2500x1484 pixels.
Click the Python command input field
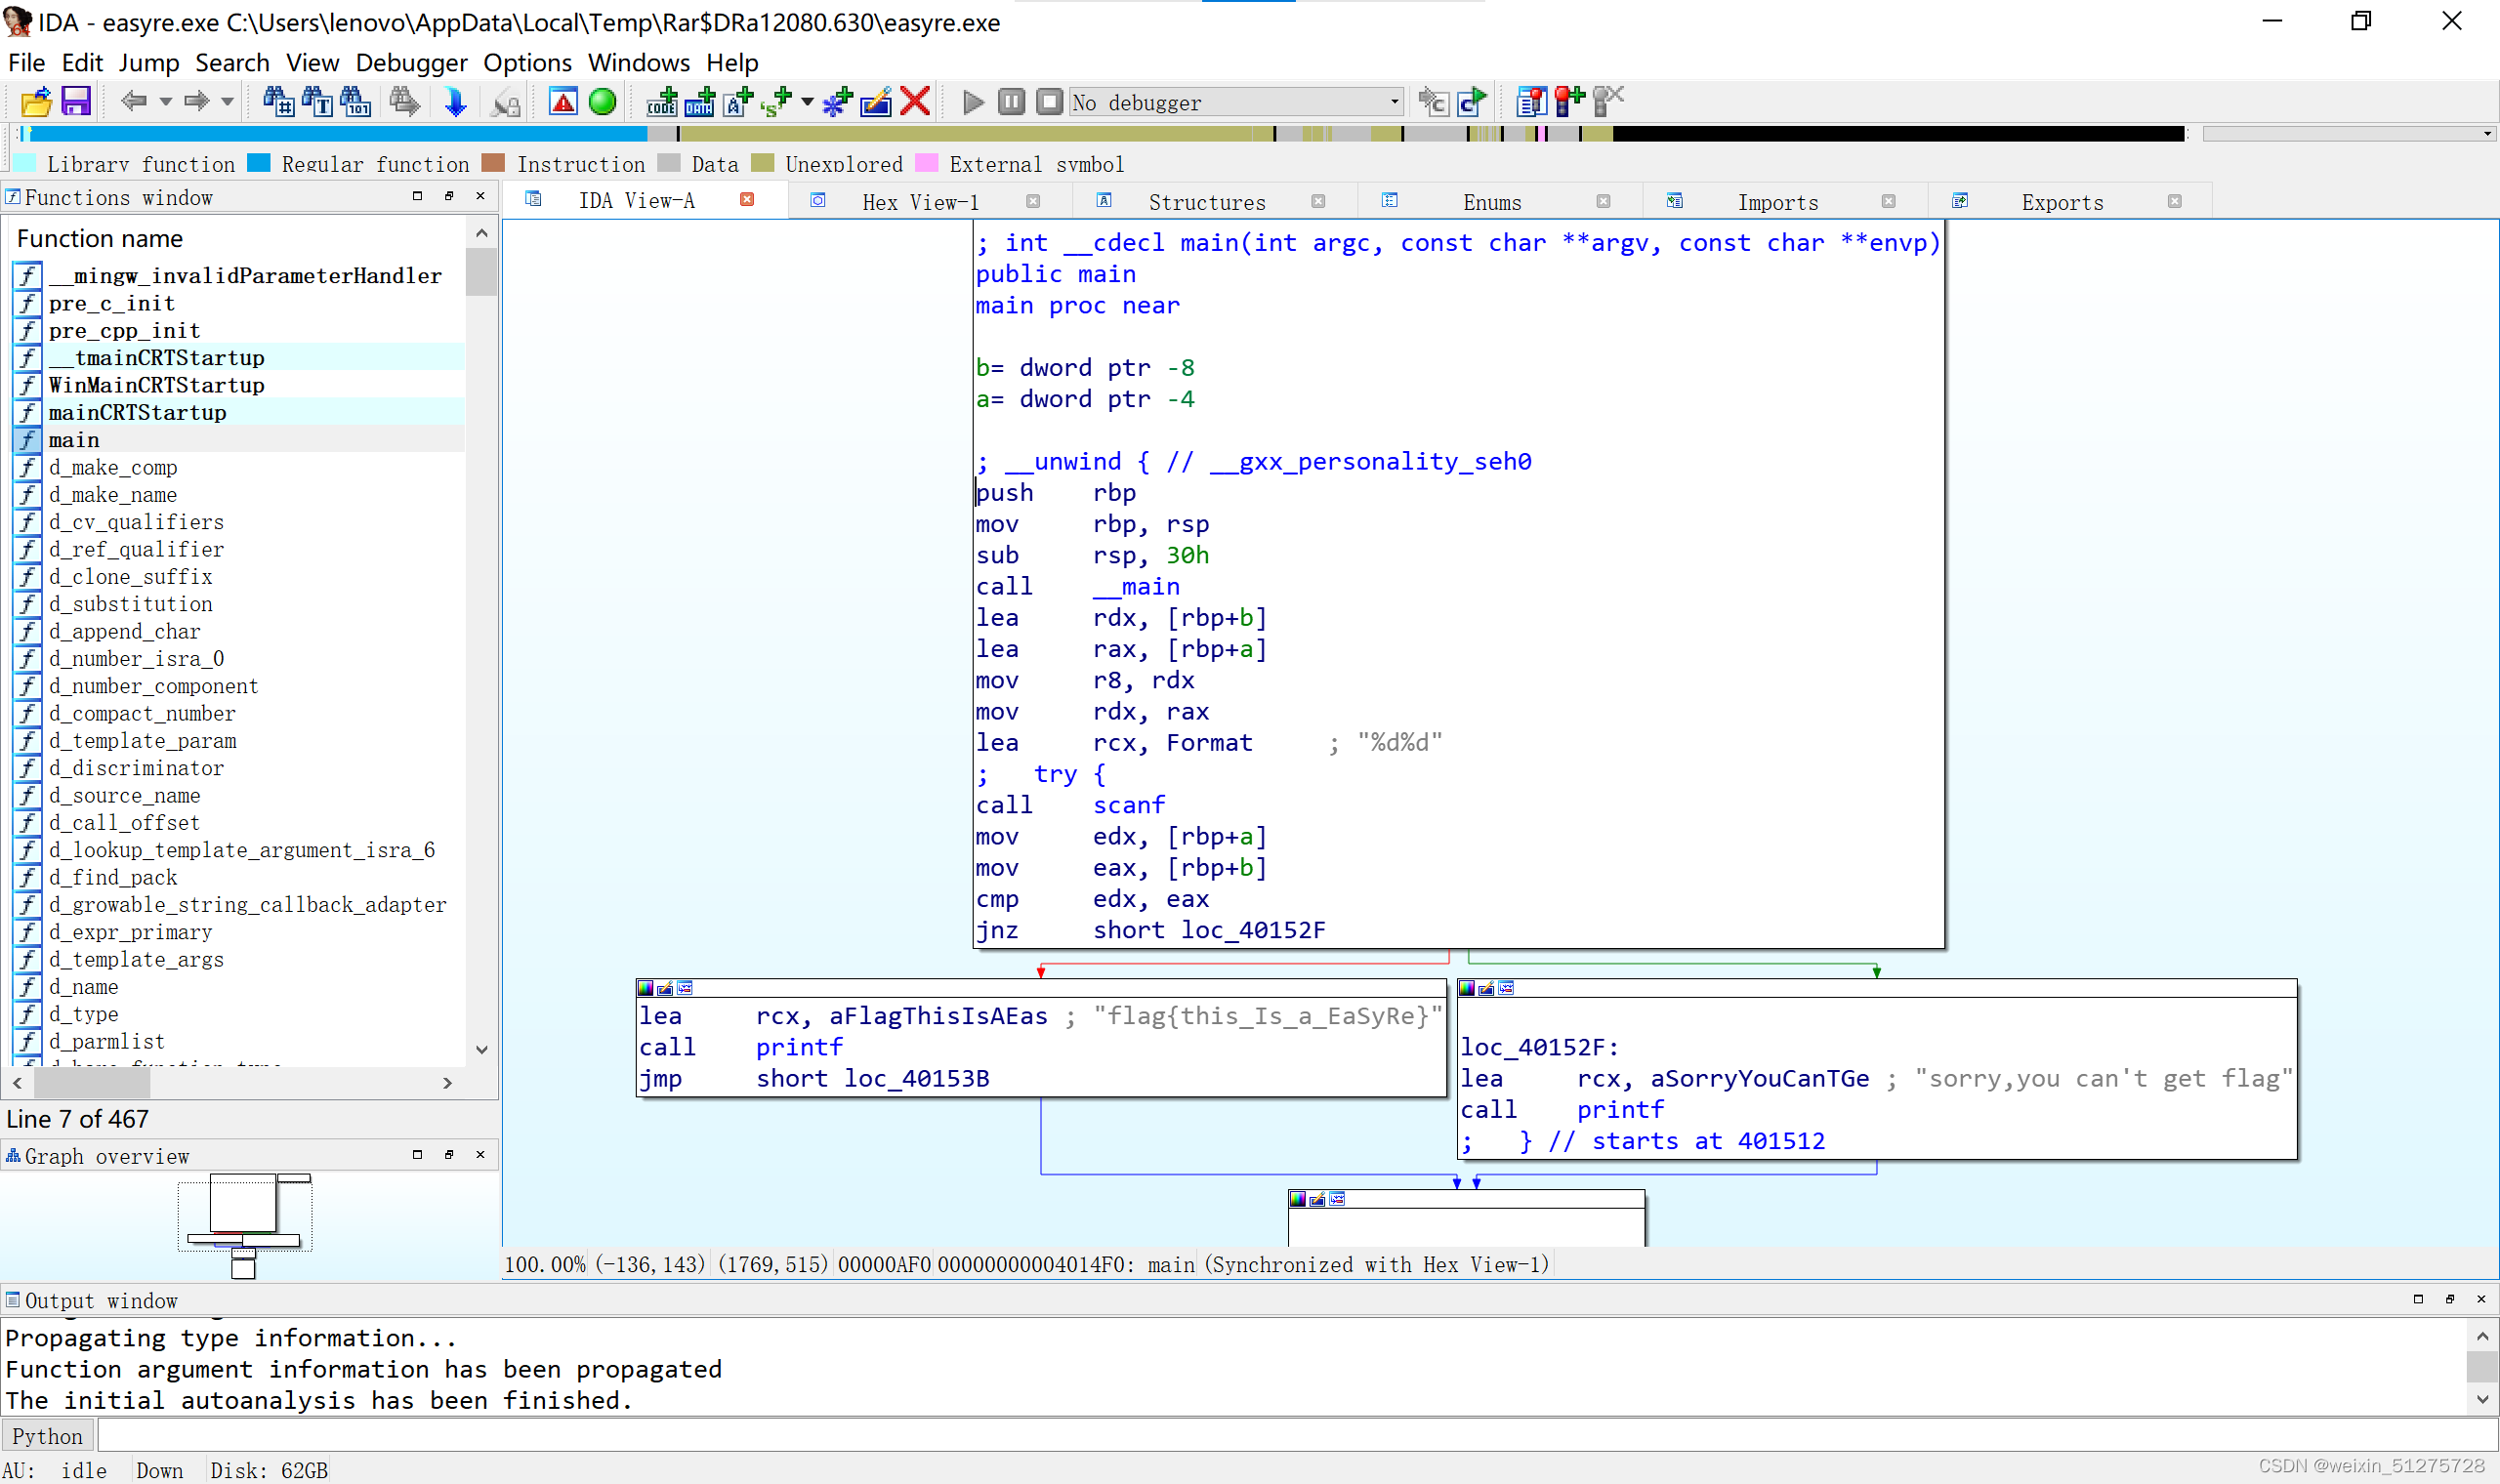1297,1437
